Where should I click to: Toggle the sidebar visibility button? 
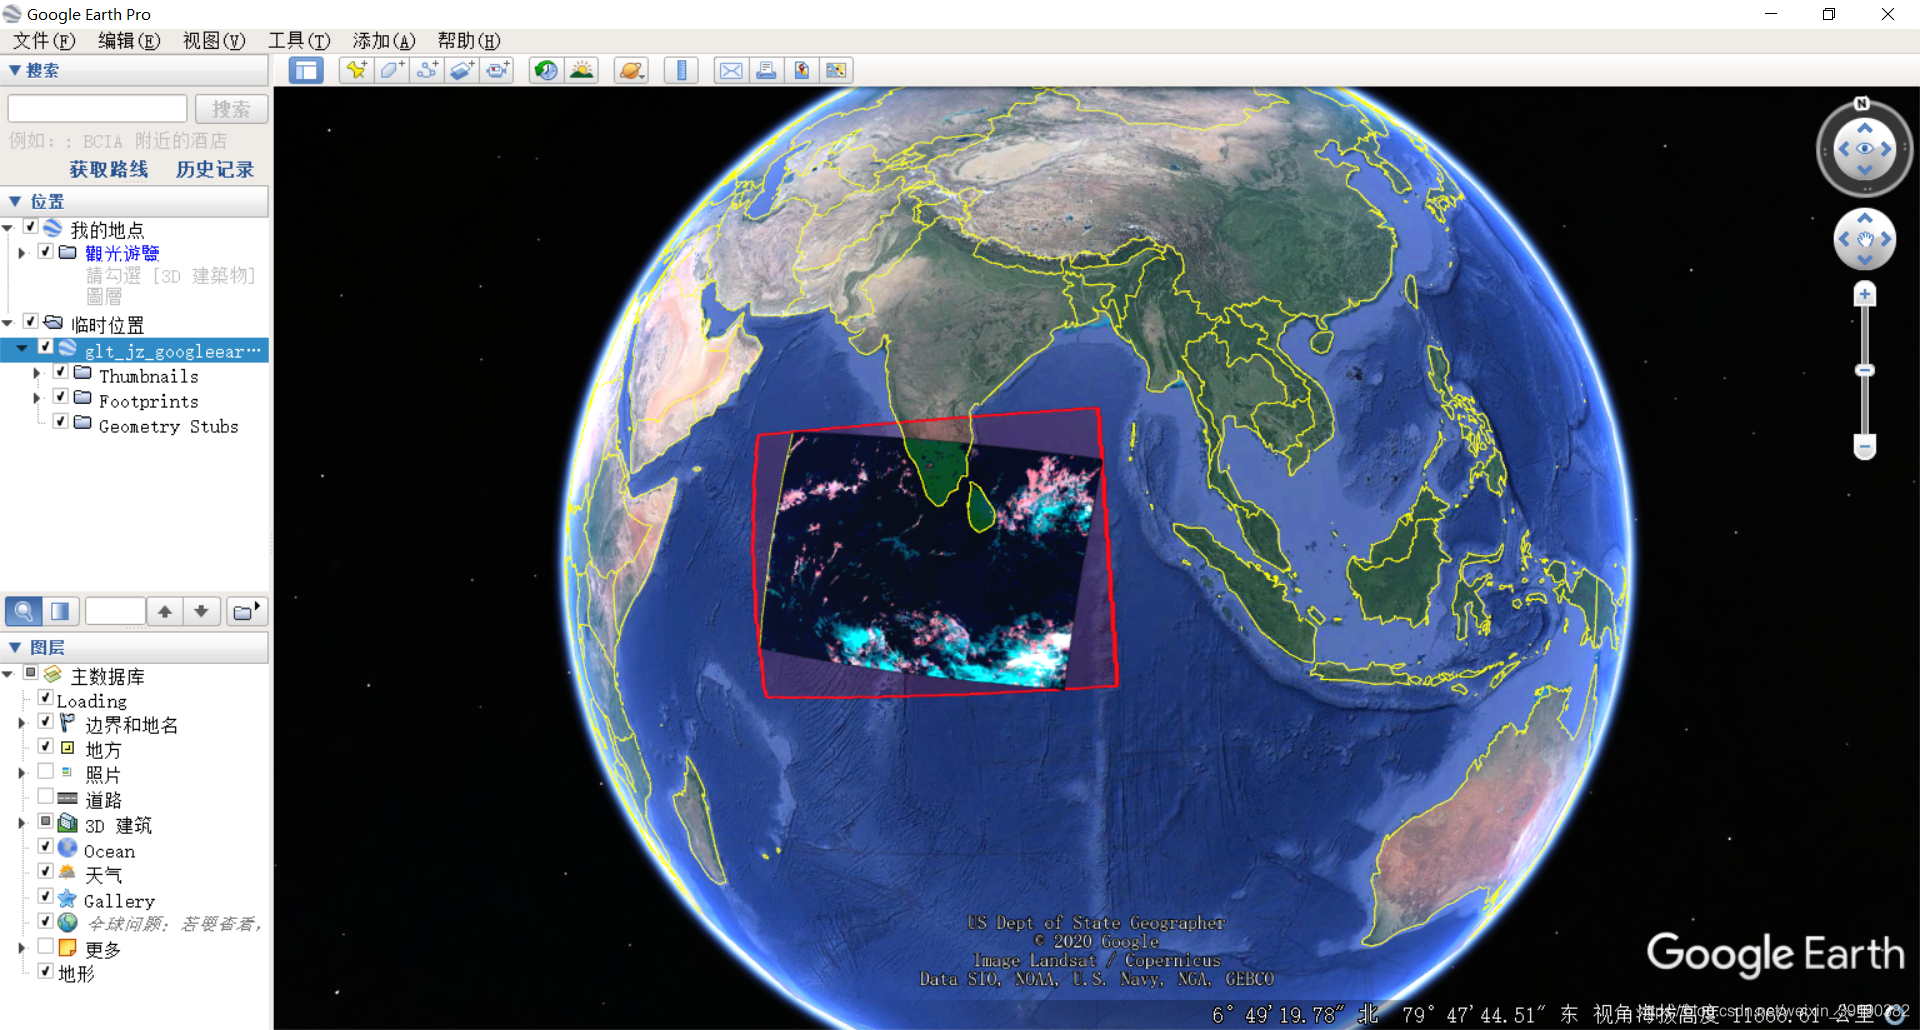tap(306, 70)
